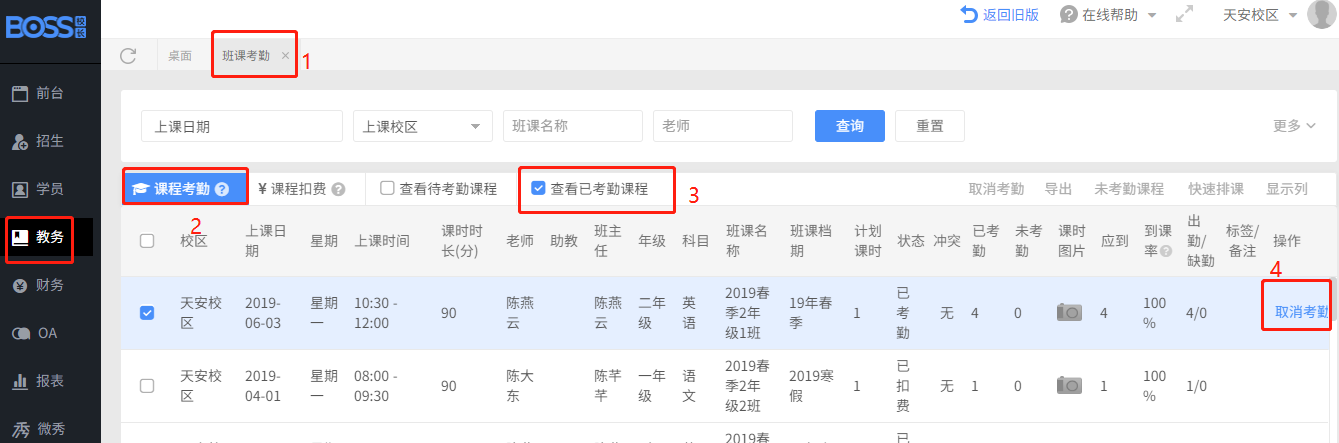This screenshot has height=443, width=1339.
Task: Click 19年春季 cell
Action: coord(809,313)
